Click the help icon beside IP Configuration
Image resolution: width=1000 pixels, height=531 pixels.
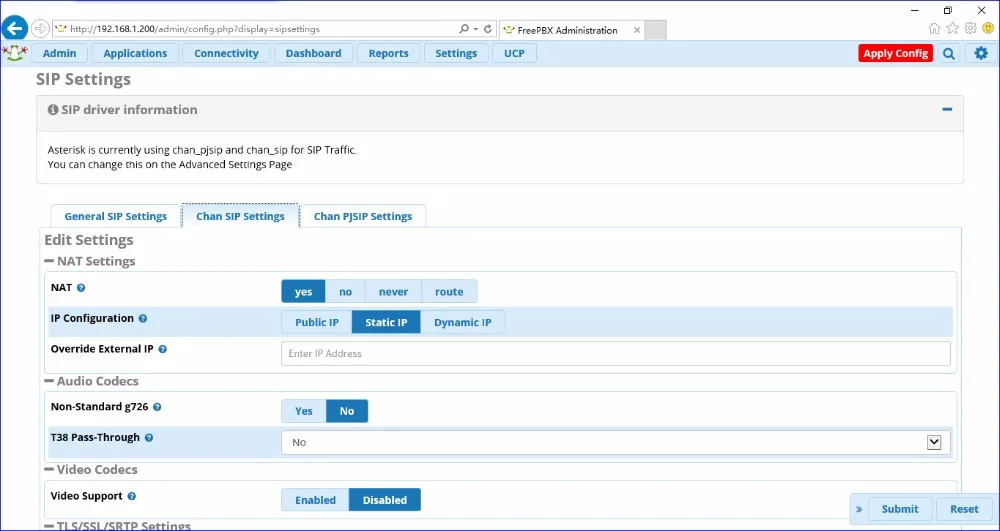point(143,318)
